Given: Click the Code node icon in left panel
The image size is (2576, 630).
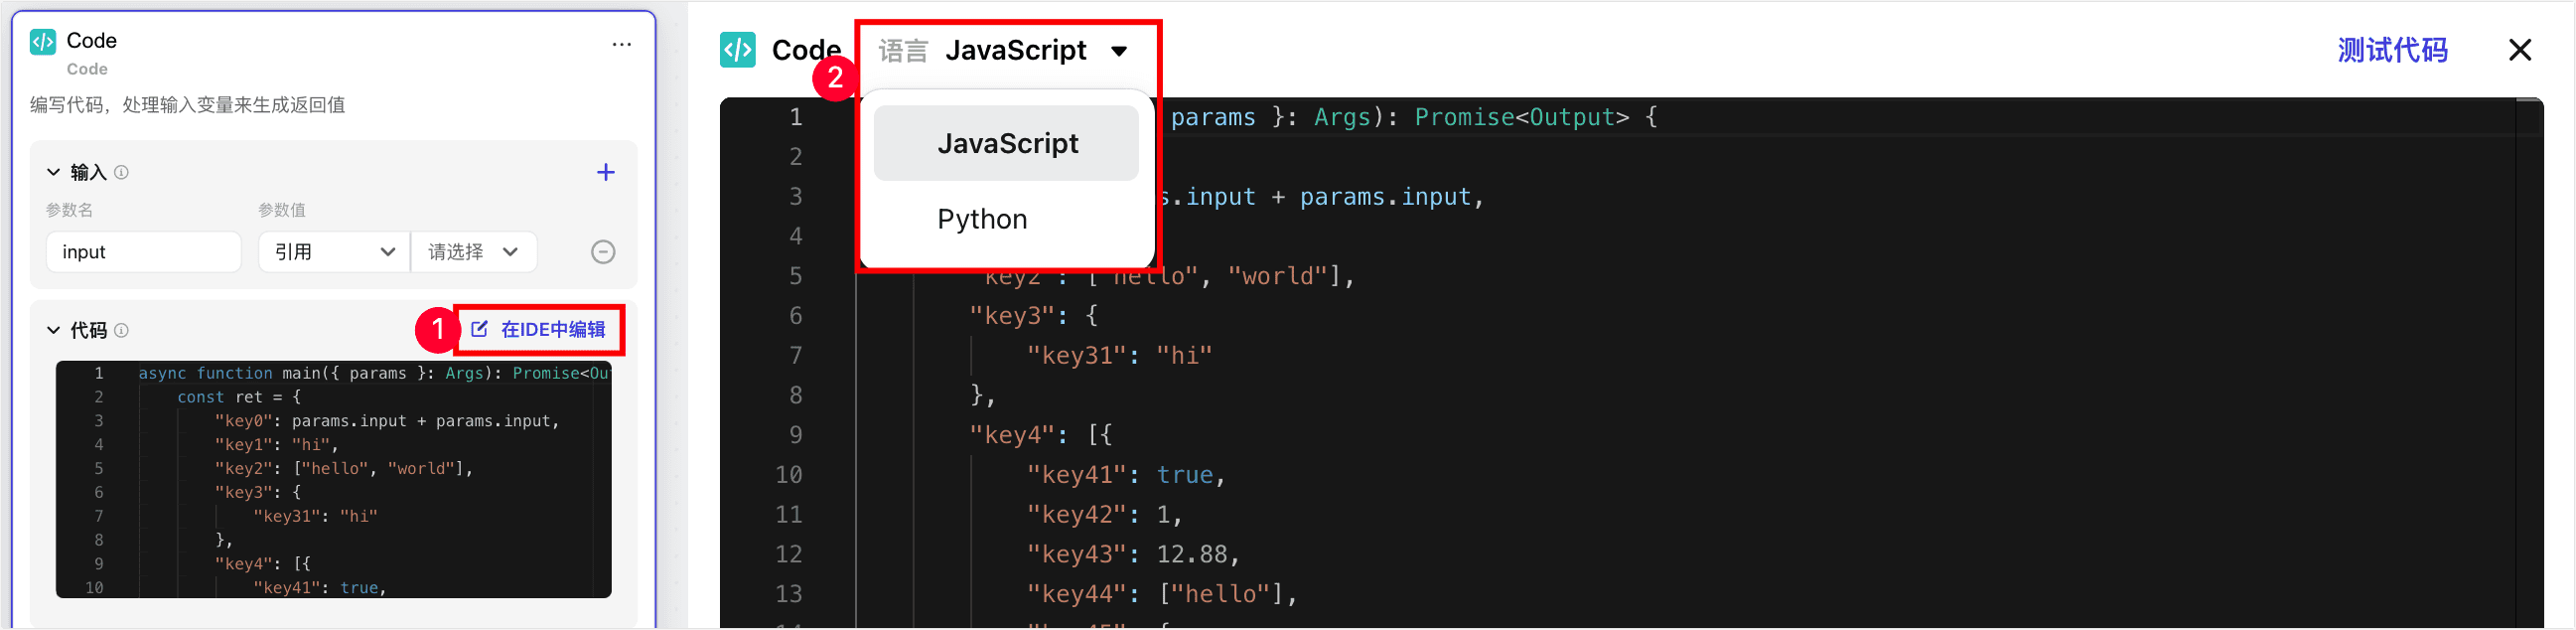Looking at the screenshot, I should pos(43,42).
